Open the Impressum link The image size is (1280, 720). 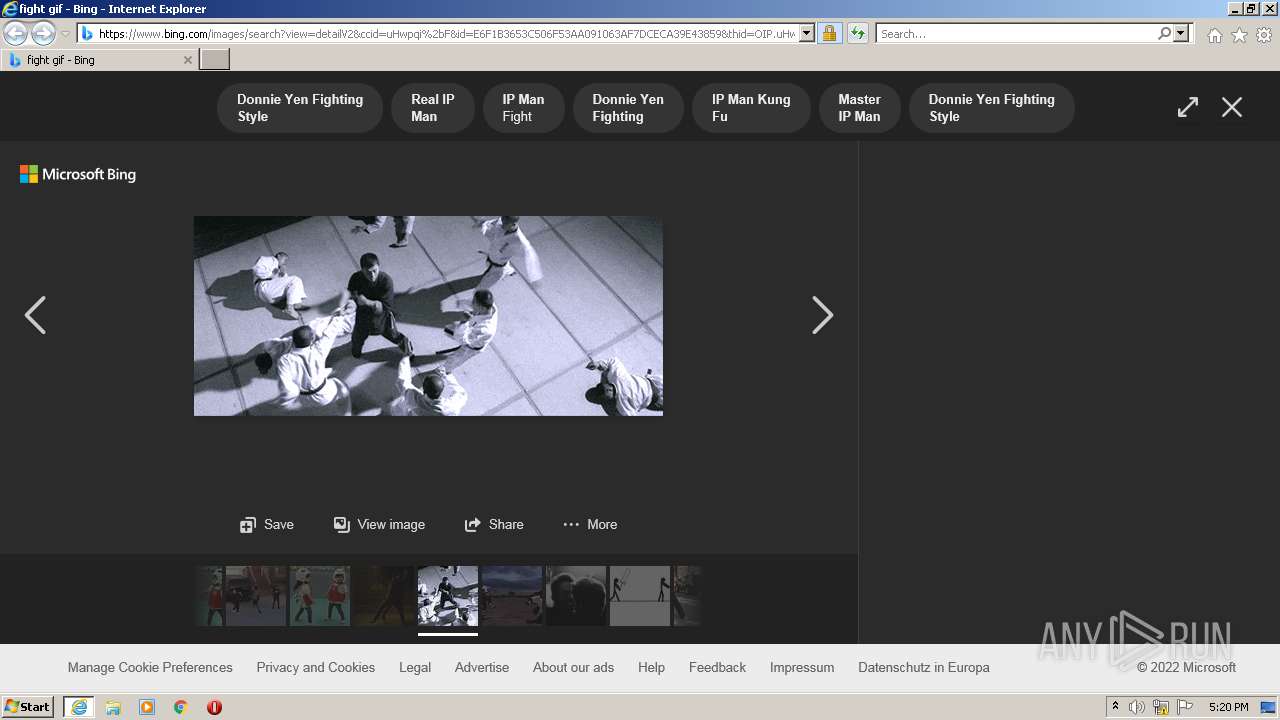click(x=802, y=667)
